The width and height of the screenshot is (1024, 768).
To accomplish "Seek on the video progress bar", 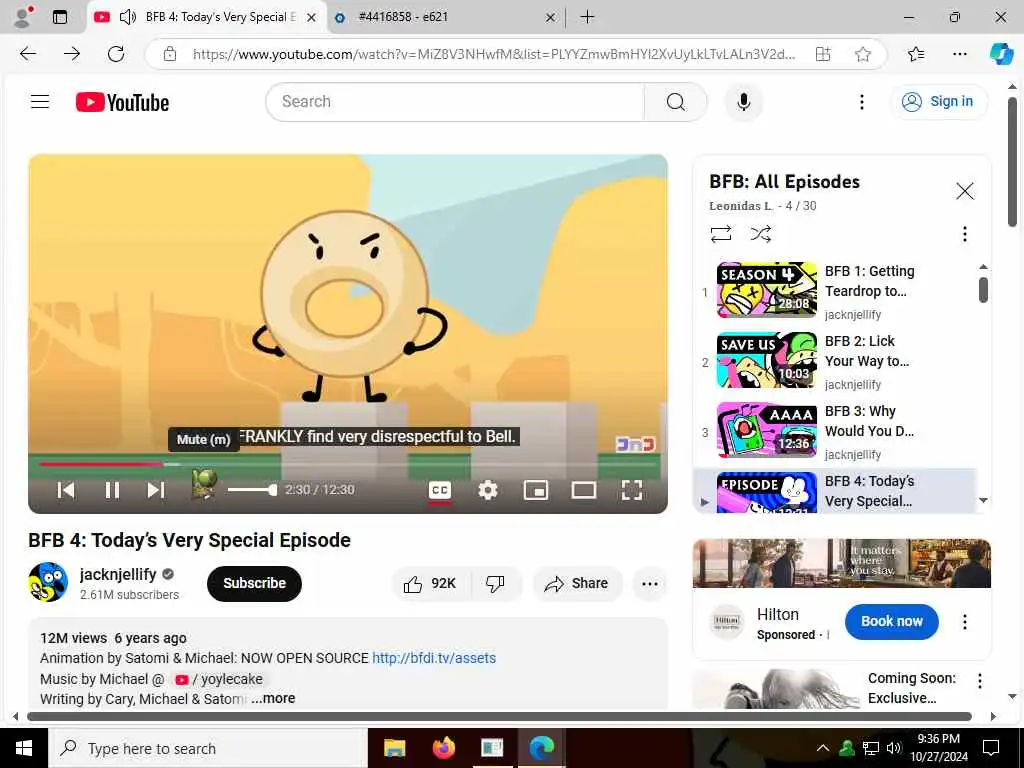I will [x=347, y=464].
